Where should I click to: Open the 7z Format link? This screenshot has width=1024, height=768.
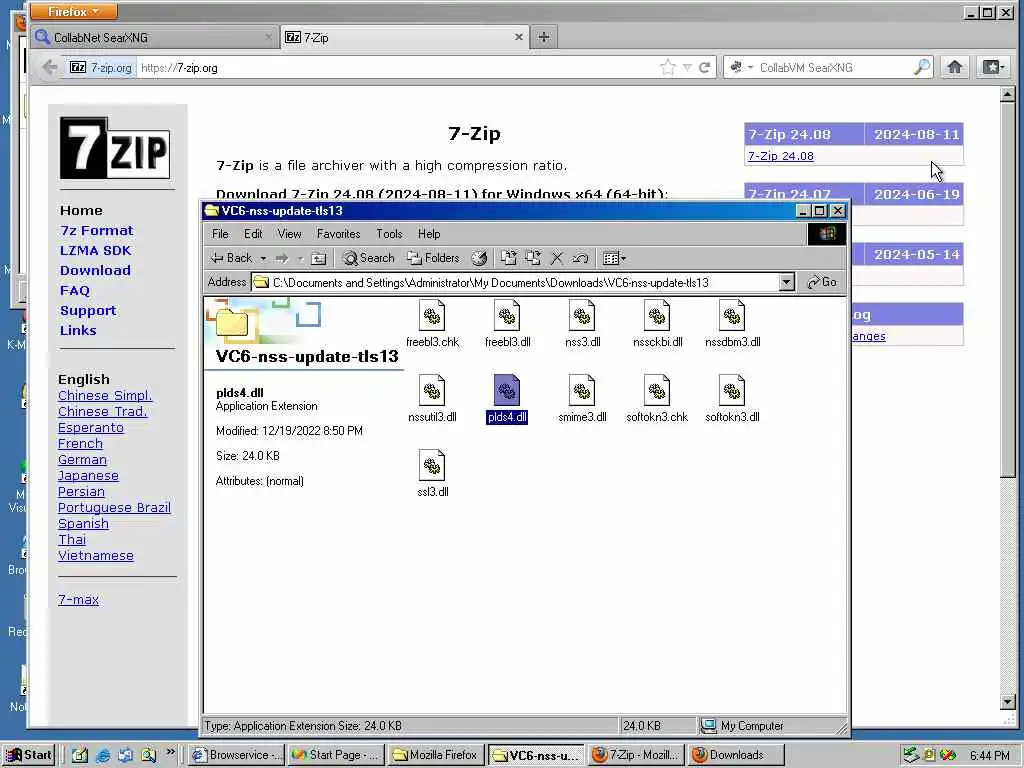click(x=97, y=231)
